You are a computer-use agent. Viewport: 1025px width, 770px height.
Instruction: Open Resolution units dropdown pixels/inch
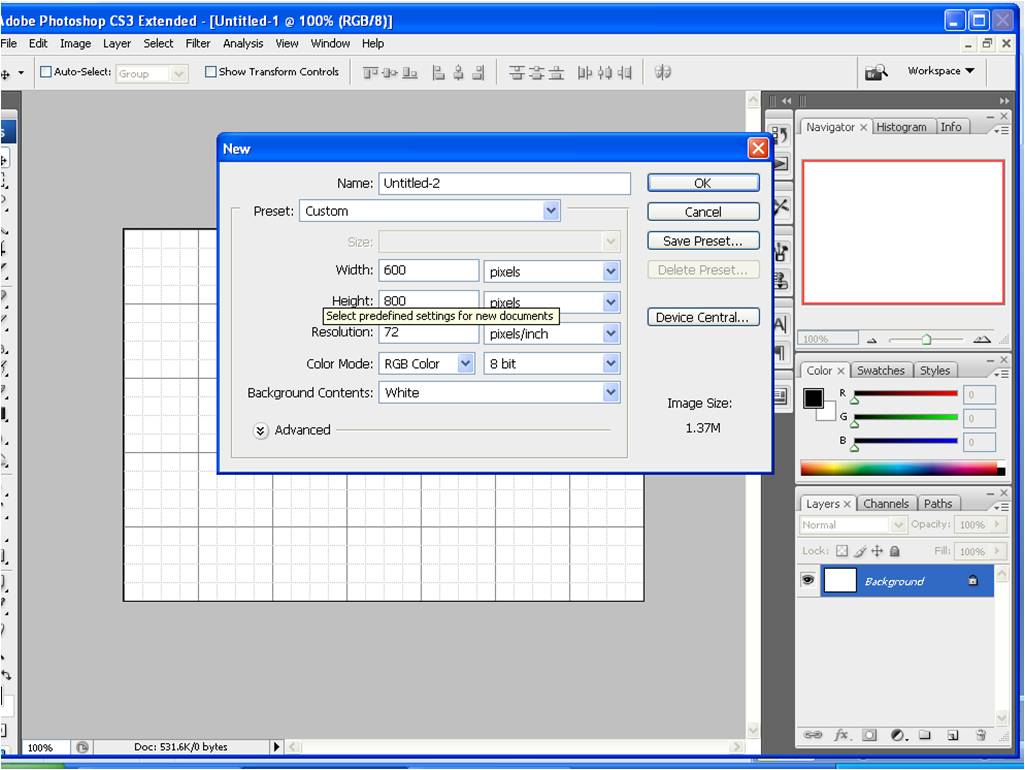[x=551, y=334]
